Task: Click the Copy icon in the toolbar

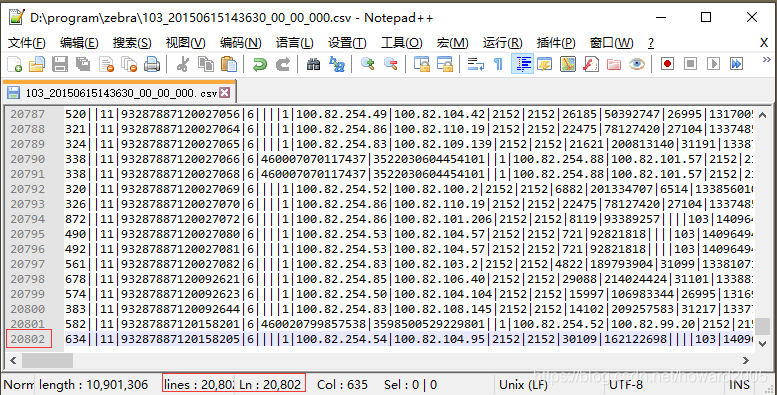Action: [x=206, y=64]
